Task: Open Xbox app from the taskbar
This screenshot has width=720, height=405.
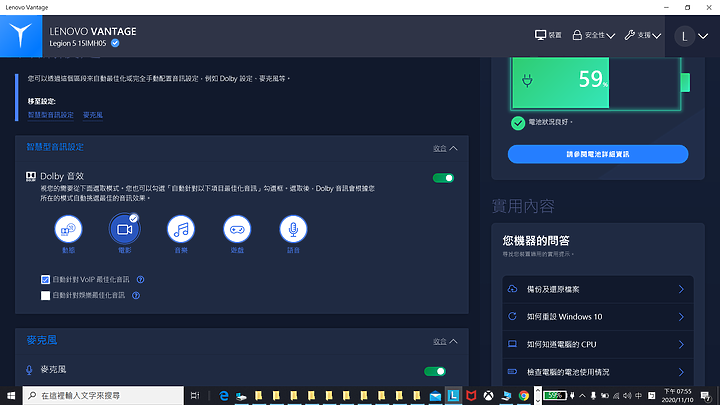Action: pyautogui.click(x=489, y=395)
